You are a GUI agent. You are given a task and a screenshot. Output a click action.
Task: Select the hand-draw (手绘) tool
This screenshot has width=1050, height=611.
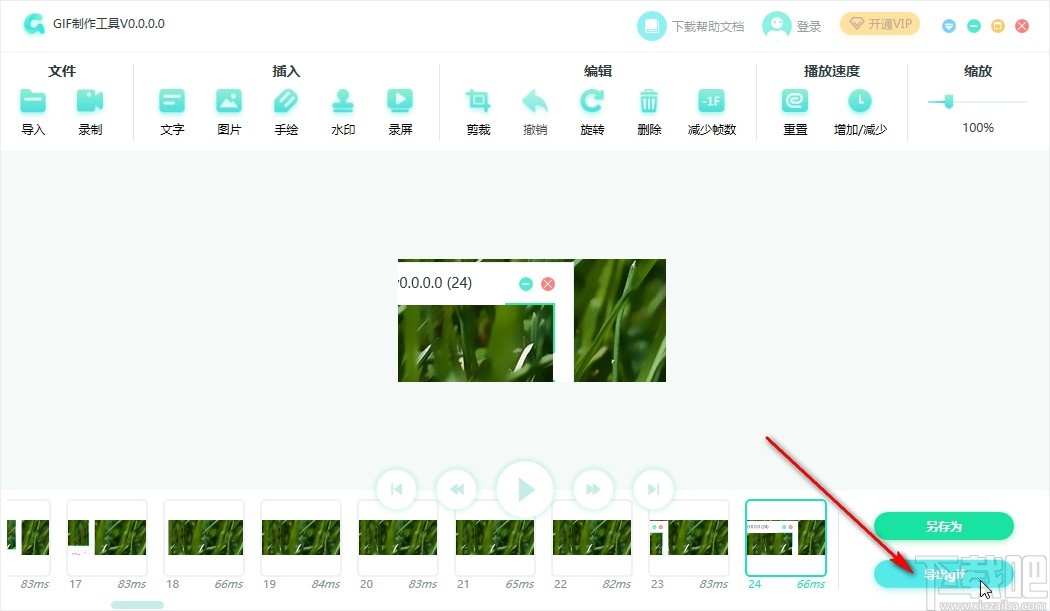pyautogui.click(x=286, y=101)
